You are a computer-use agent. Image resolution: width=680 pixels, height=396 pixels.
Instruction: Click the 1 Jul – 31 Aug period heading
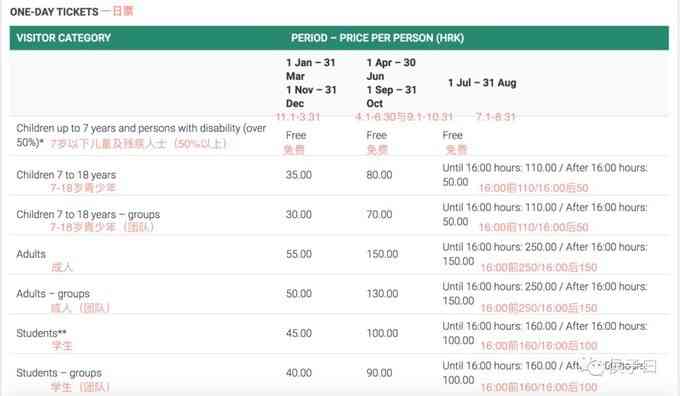coord(482,83)
